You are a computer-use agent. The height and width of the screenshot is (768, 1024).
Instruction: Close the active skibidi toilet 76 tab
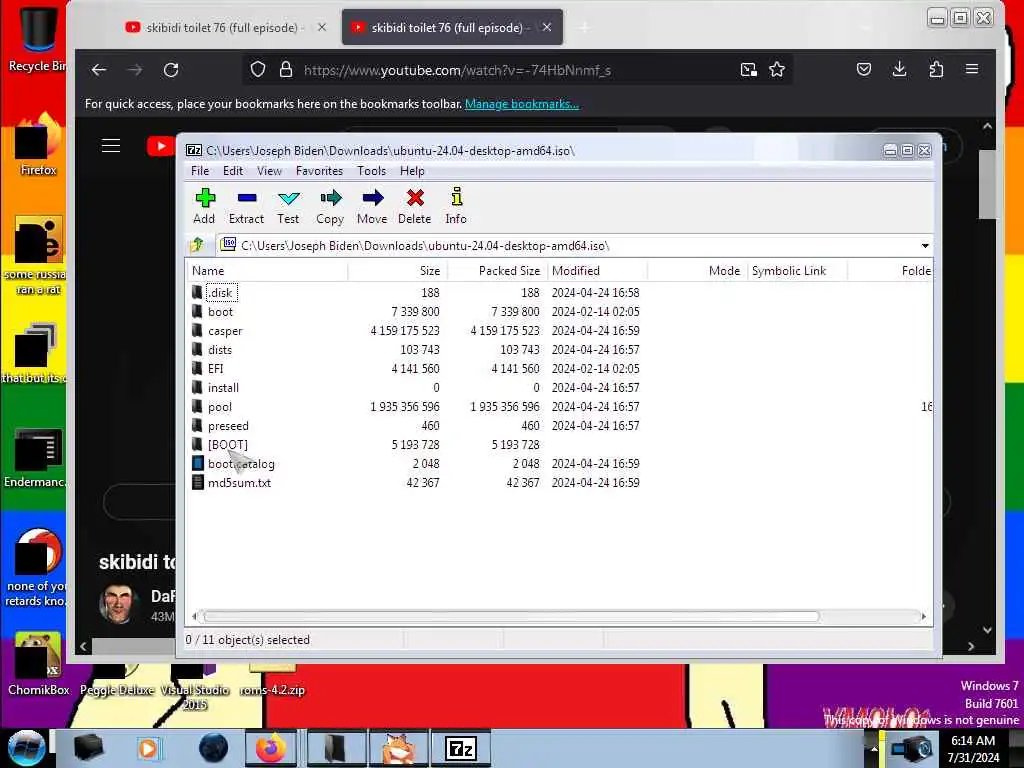[x=547, y=27]
